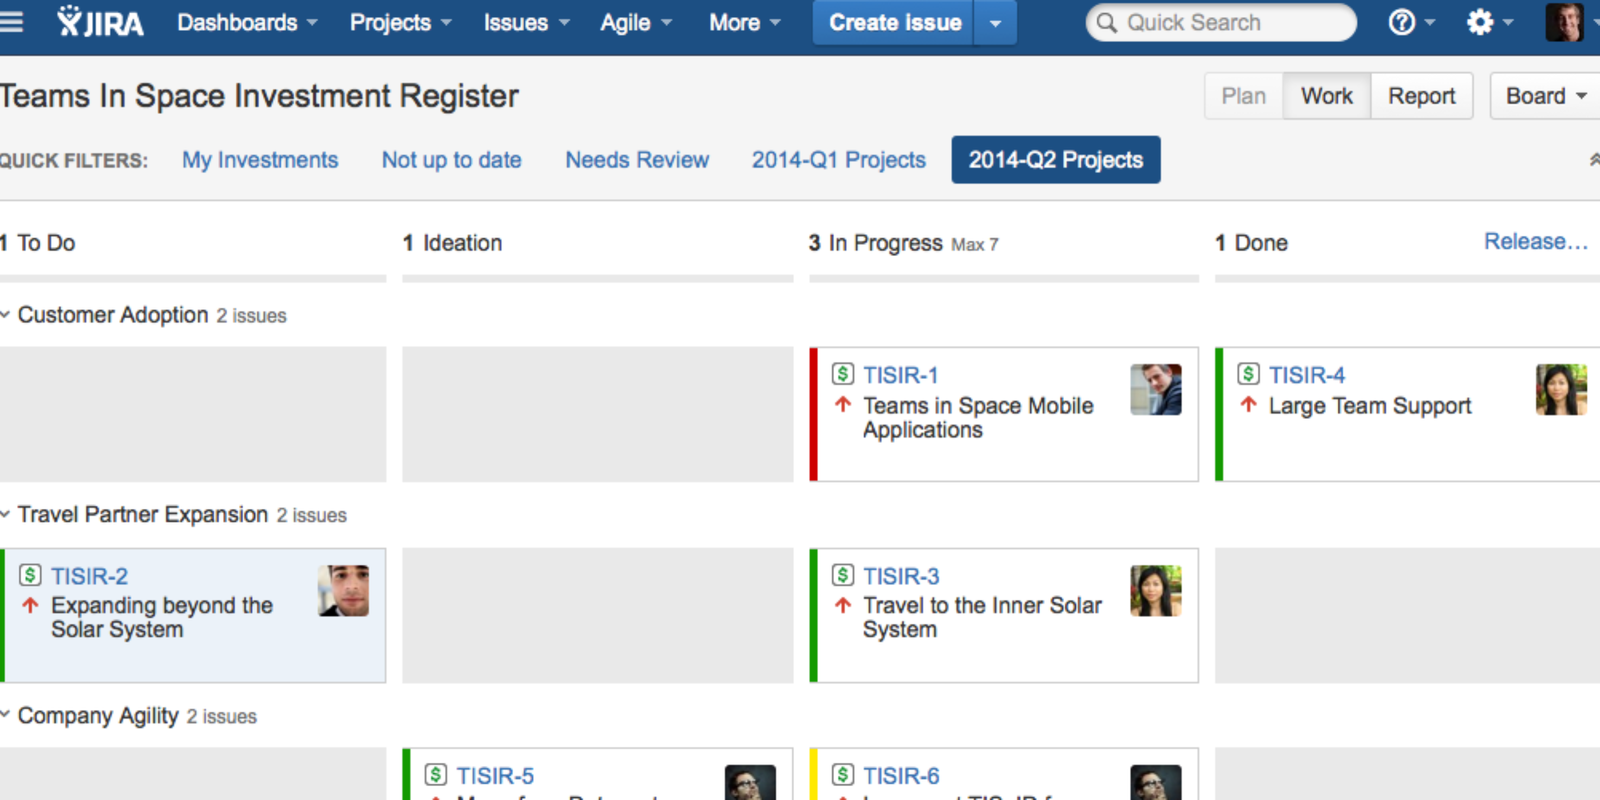Collapse the Travel Partner Expansion swimlane
The width and height of the screenshot is (1600, 800).
click(6, 515)
